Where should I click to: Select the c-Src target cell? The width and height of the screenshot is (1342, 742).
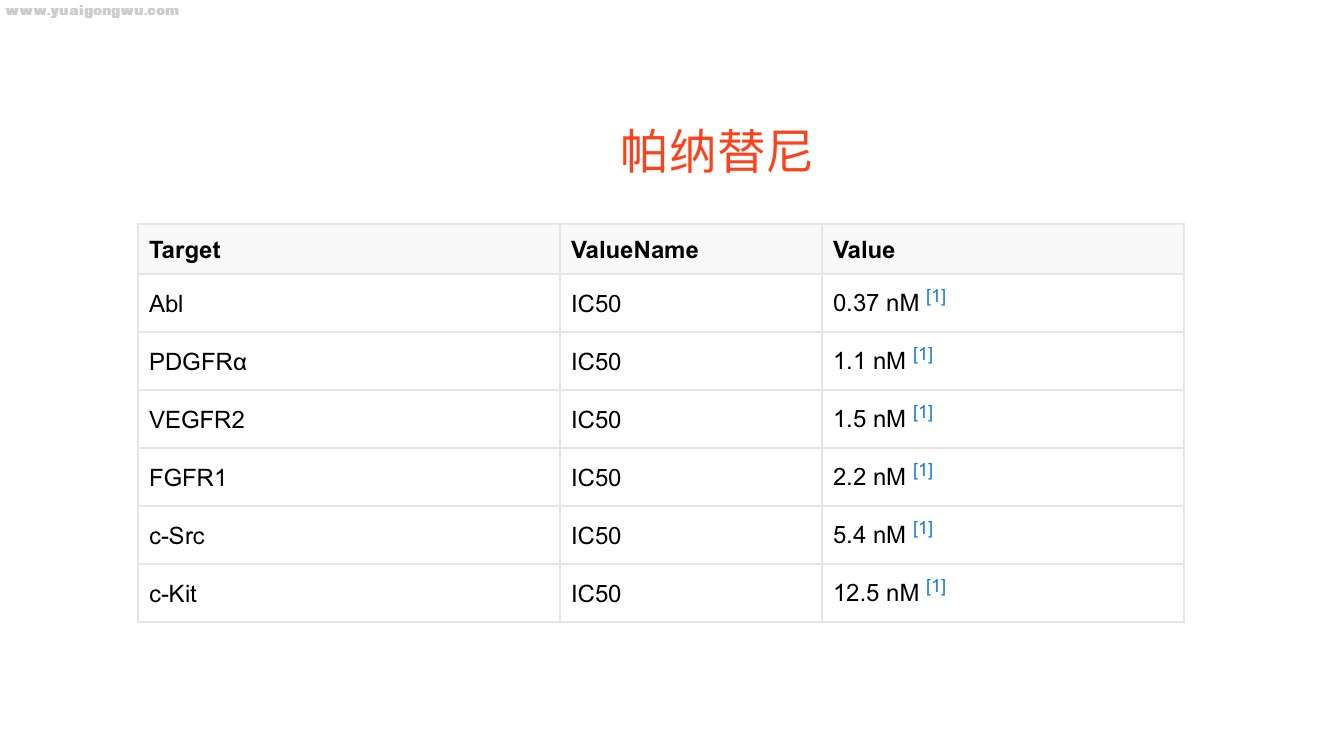click(x=177, y=536)
